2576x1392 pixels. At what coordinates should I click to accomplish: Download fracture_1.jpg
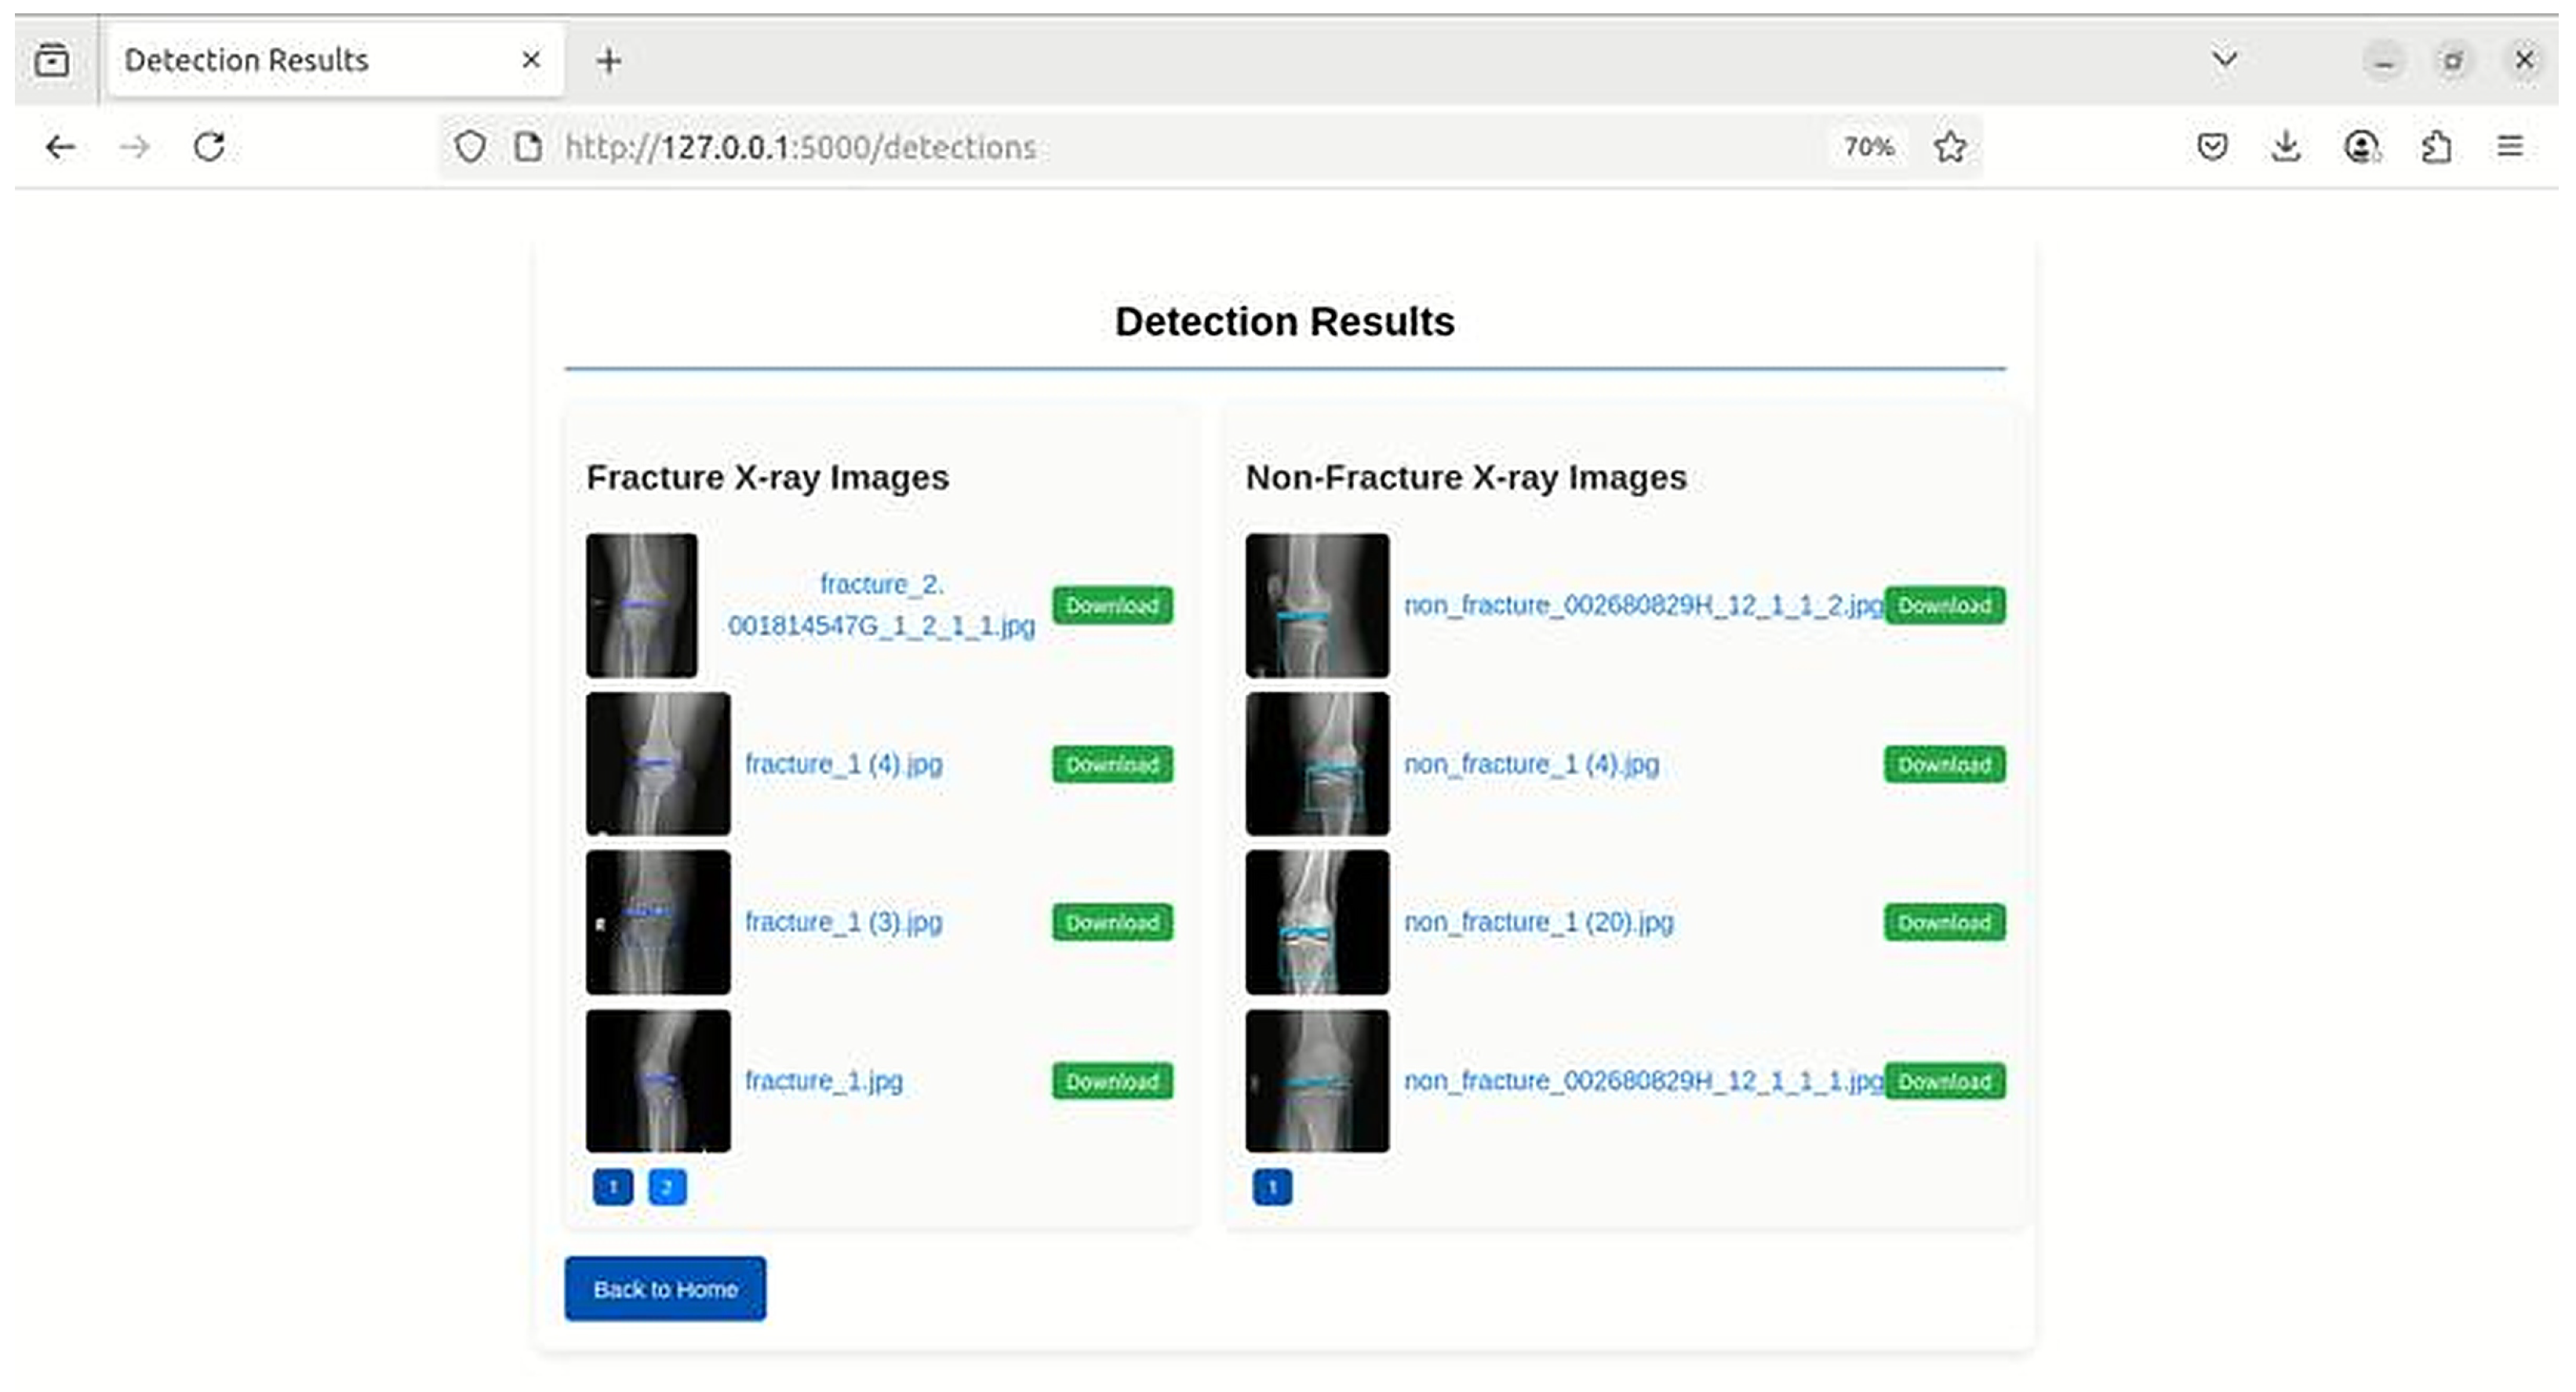(x=1112, y=1081)
